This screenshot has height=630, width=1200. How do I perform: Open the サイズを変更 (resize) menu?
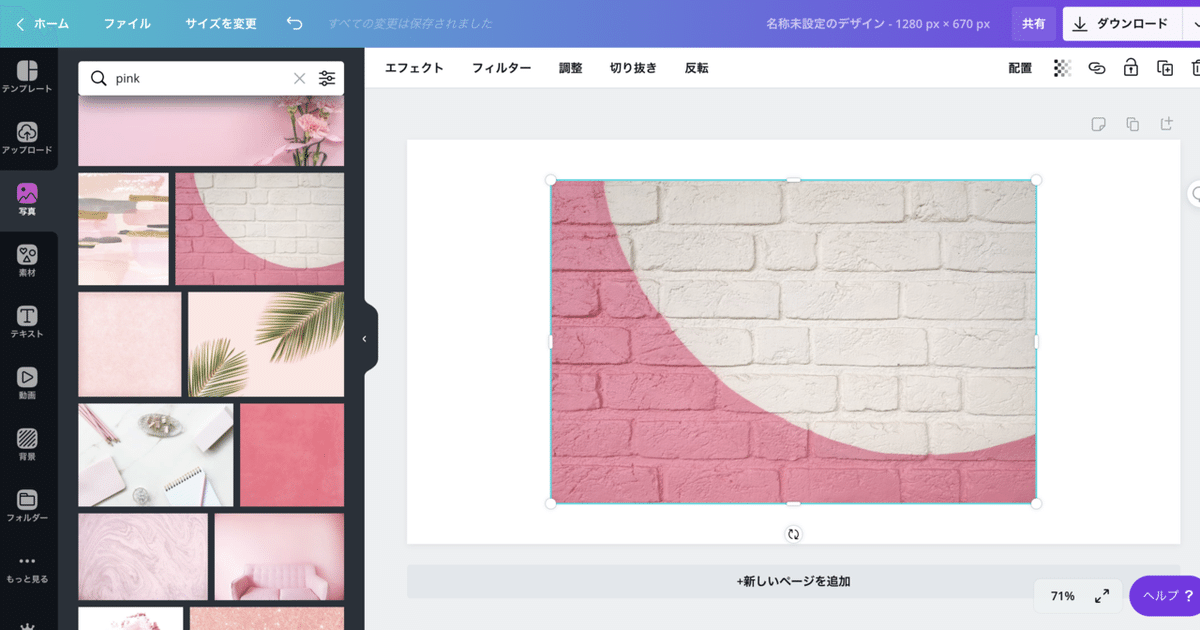[221, 23]
